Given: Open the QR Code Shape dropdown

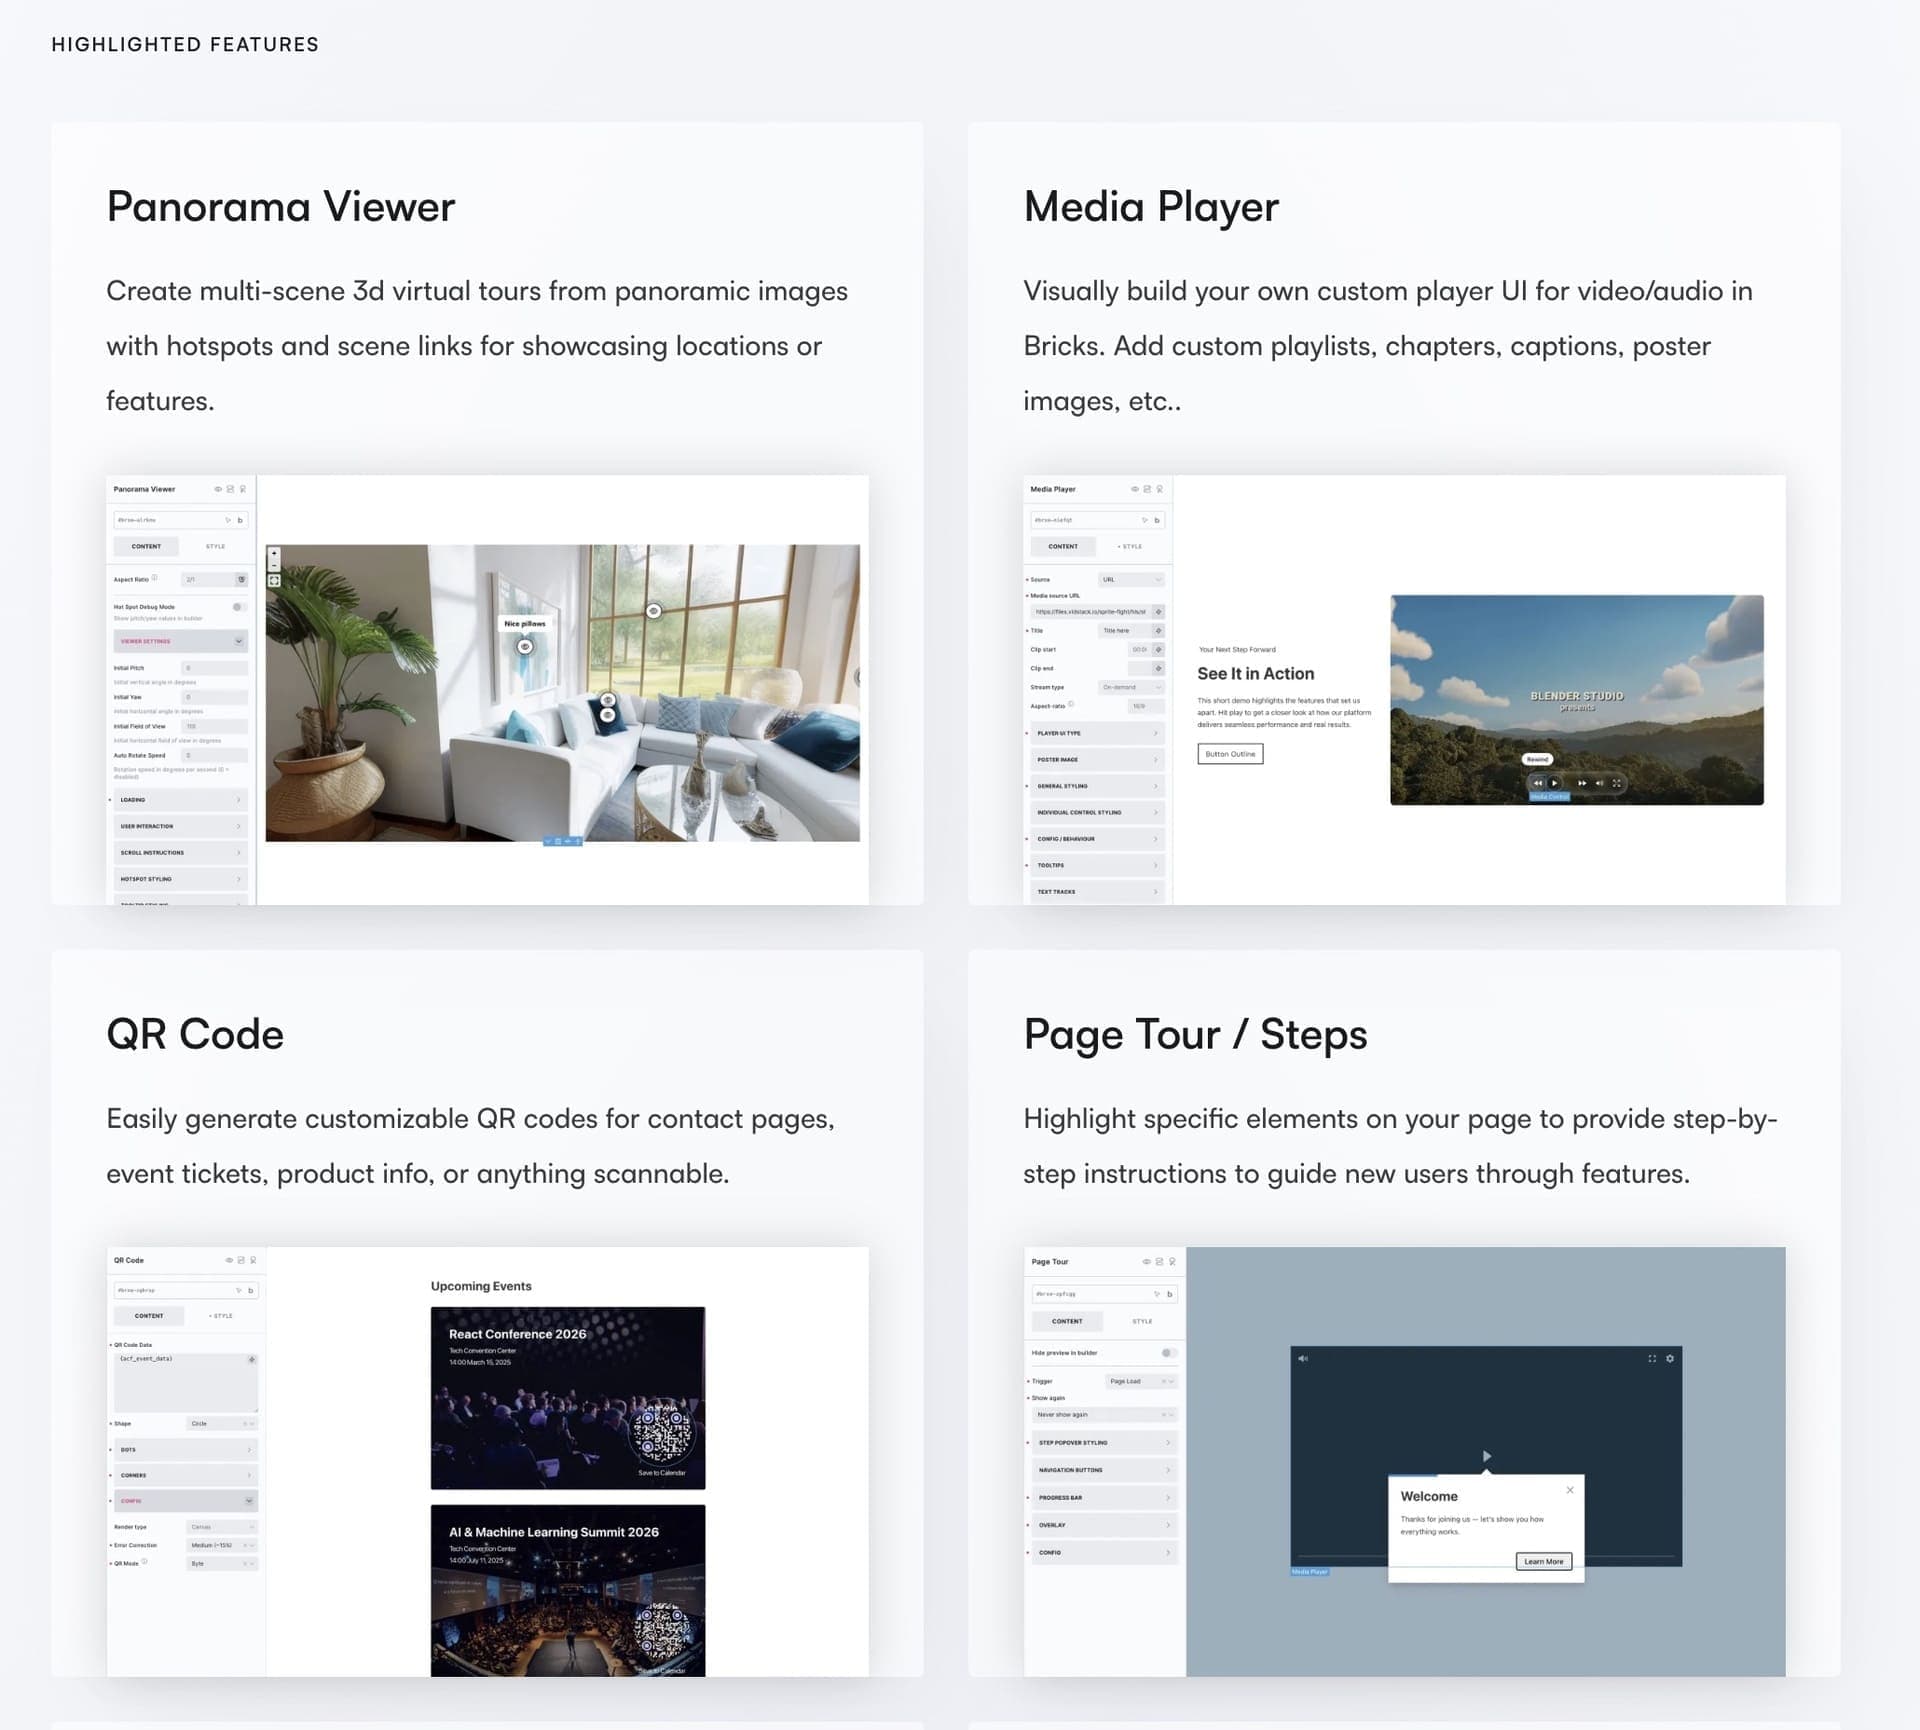Looking at the screenshot, I should click(x=222, y=1423).
